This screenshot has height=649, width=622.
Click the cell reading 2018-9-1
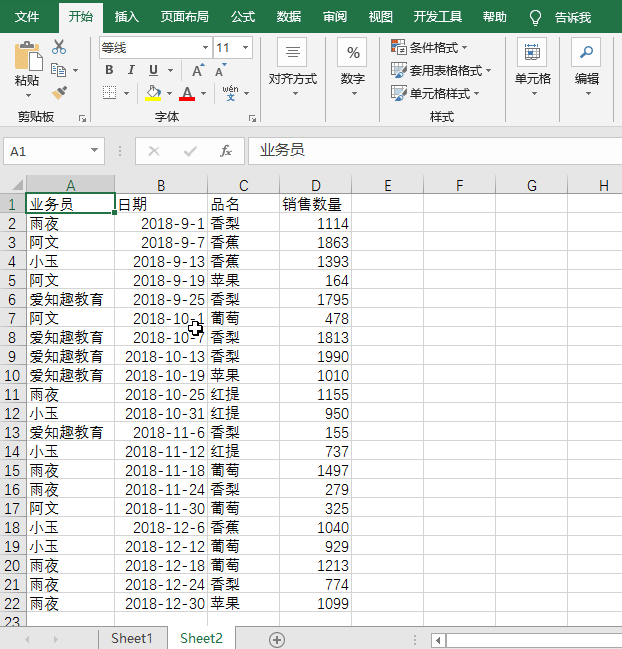pyautogui.click(x=161, y=223)
